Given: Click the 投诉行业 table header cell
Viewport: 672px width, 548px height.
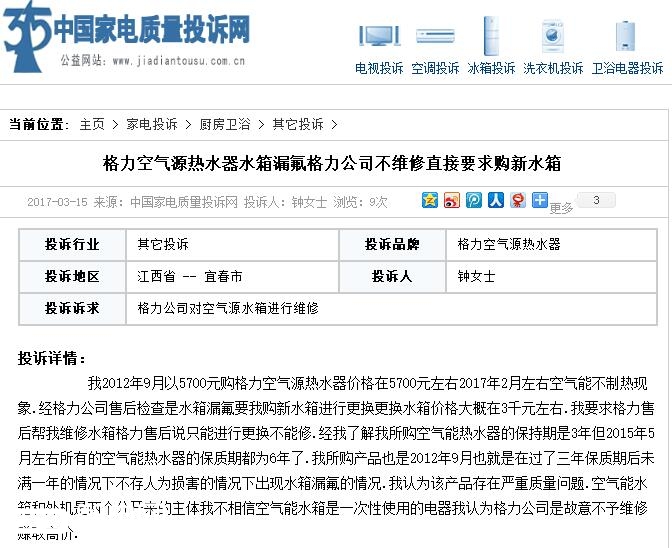Looking at the screenshot, I should pyautogui.click(x=72, y=244).
